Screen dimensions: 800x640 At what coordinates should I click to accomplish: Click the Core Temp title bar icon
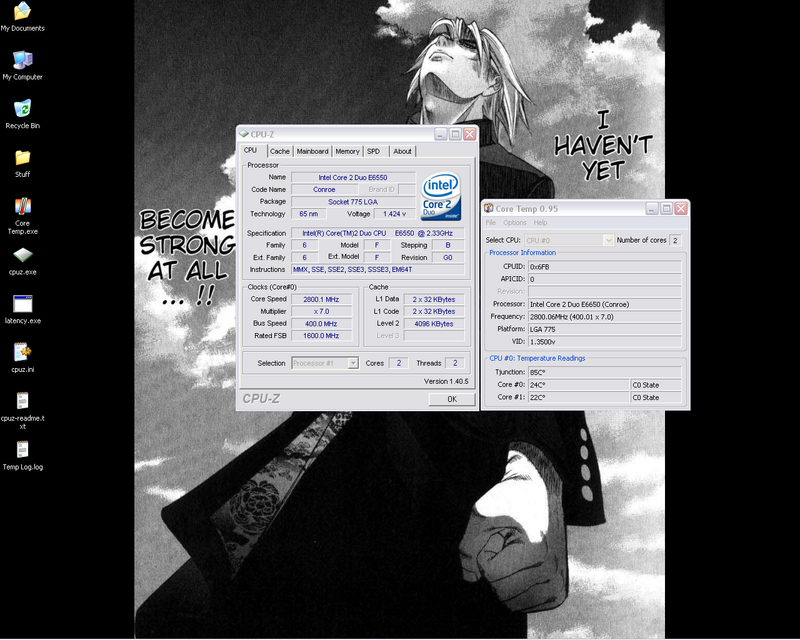[x=489, y=208]
